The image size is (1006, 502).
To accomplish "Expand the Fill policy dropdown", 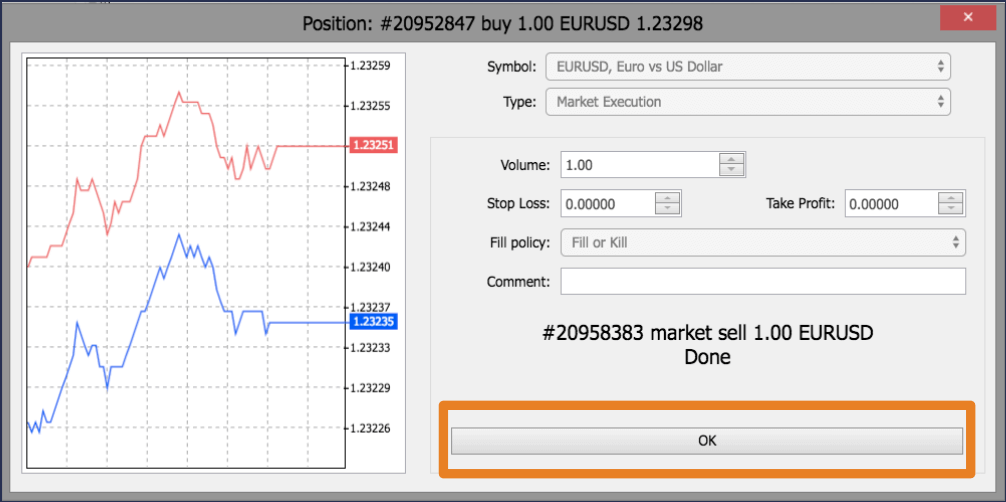I will (762, 242).
